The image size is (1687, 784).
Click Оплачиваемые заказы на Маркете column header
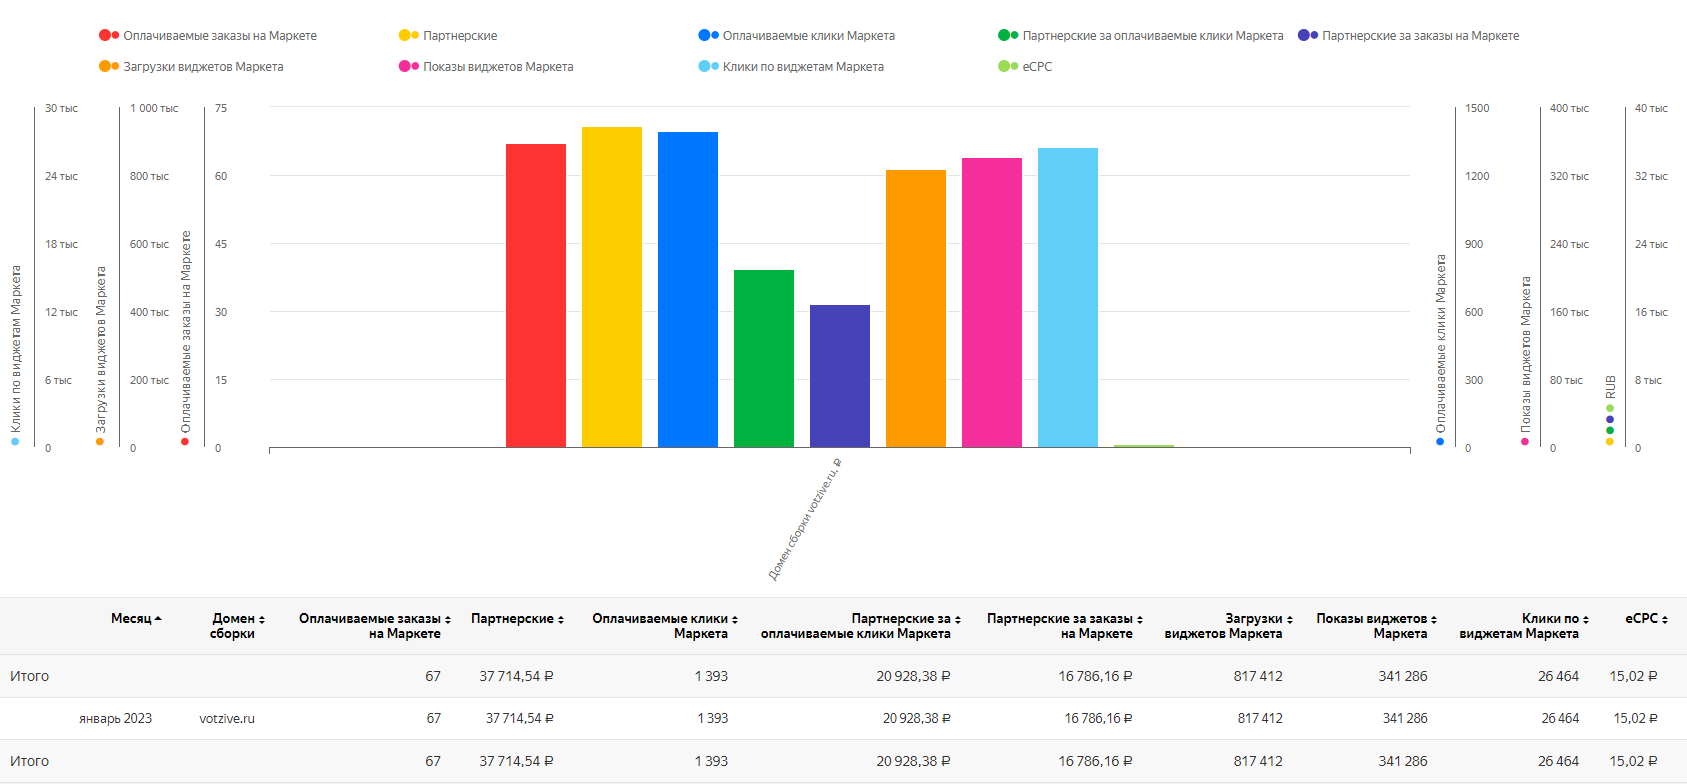coord(369,626)
